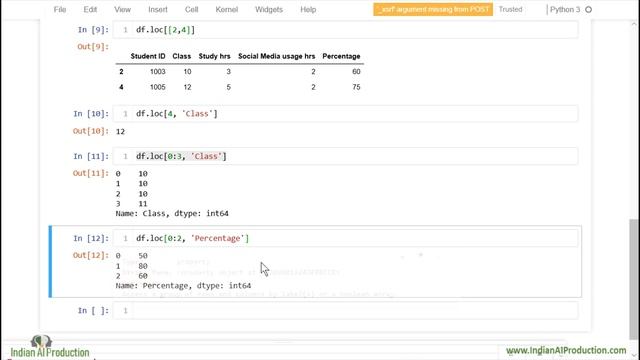Click the Python 3 kernel name
The image size is (640, 360).
point(565,9)
